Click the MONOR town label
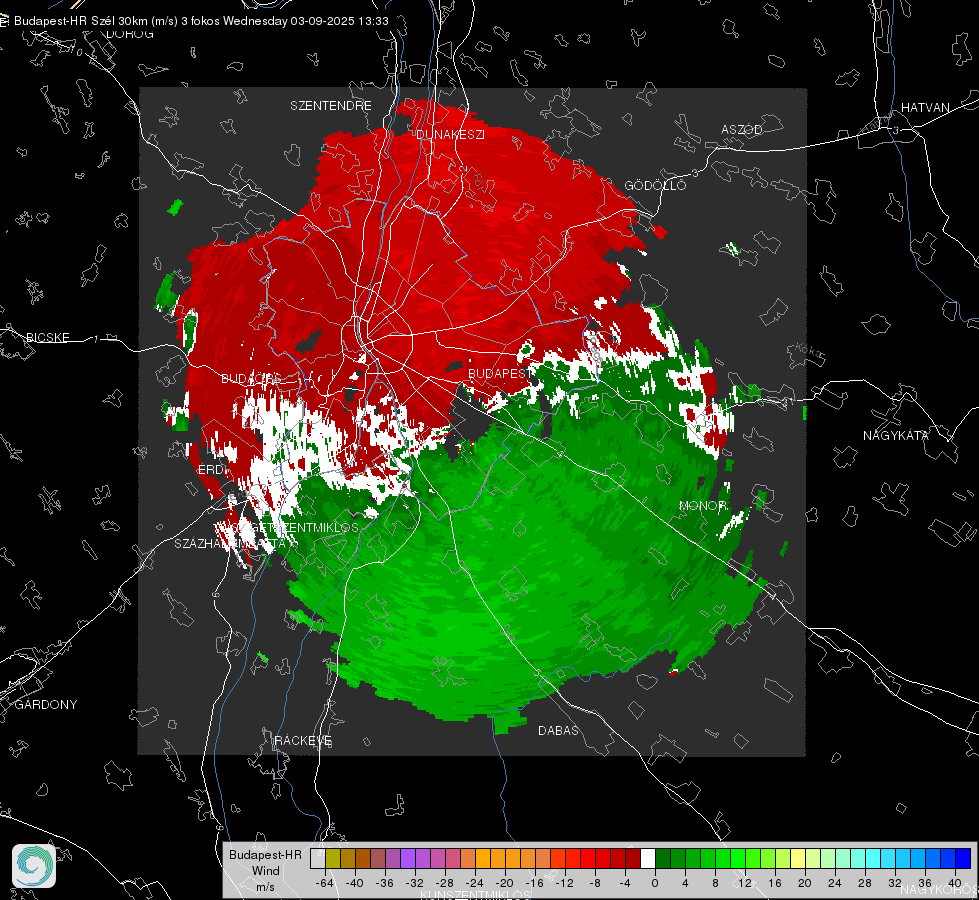 tap(702, 506)
